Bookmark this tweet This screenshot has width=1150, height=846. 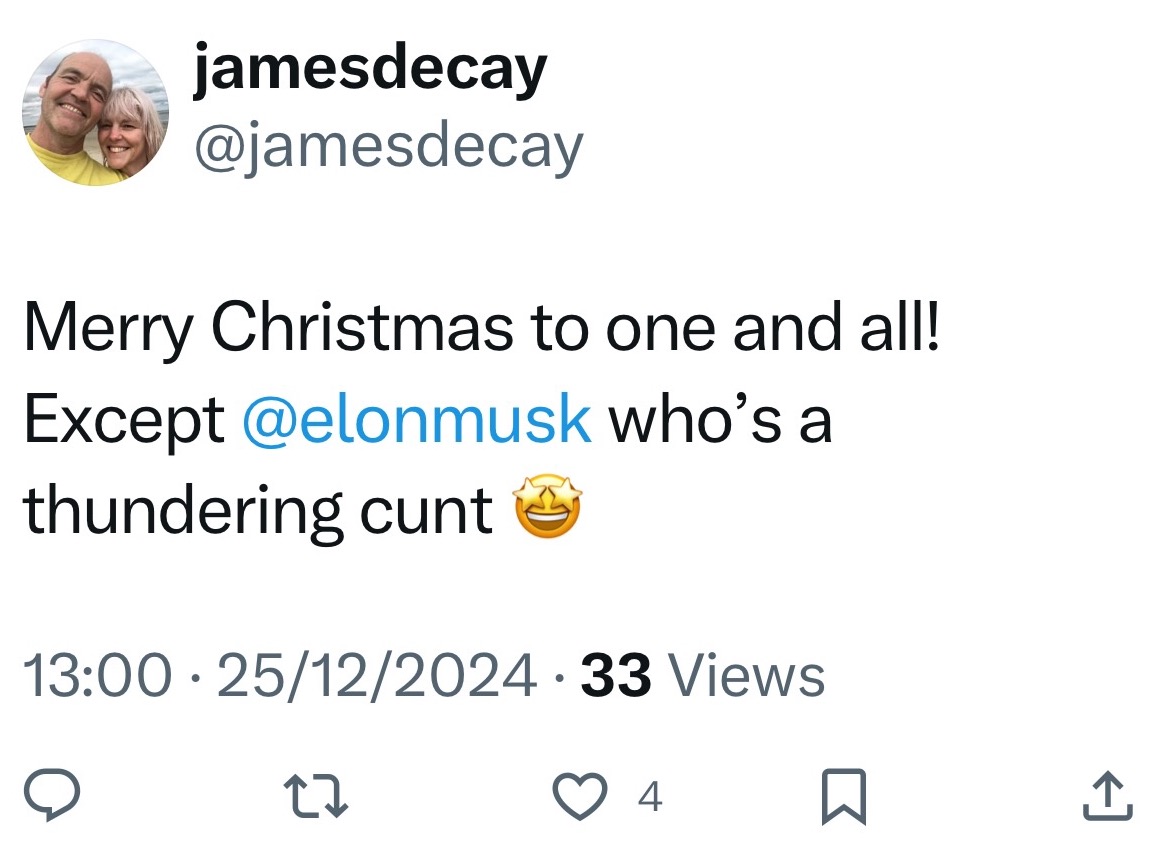tap(842, 799)
